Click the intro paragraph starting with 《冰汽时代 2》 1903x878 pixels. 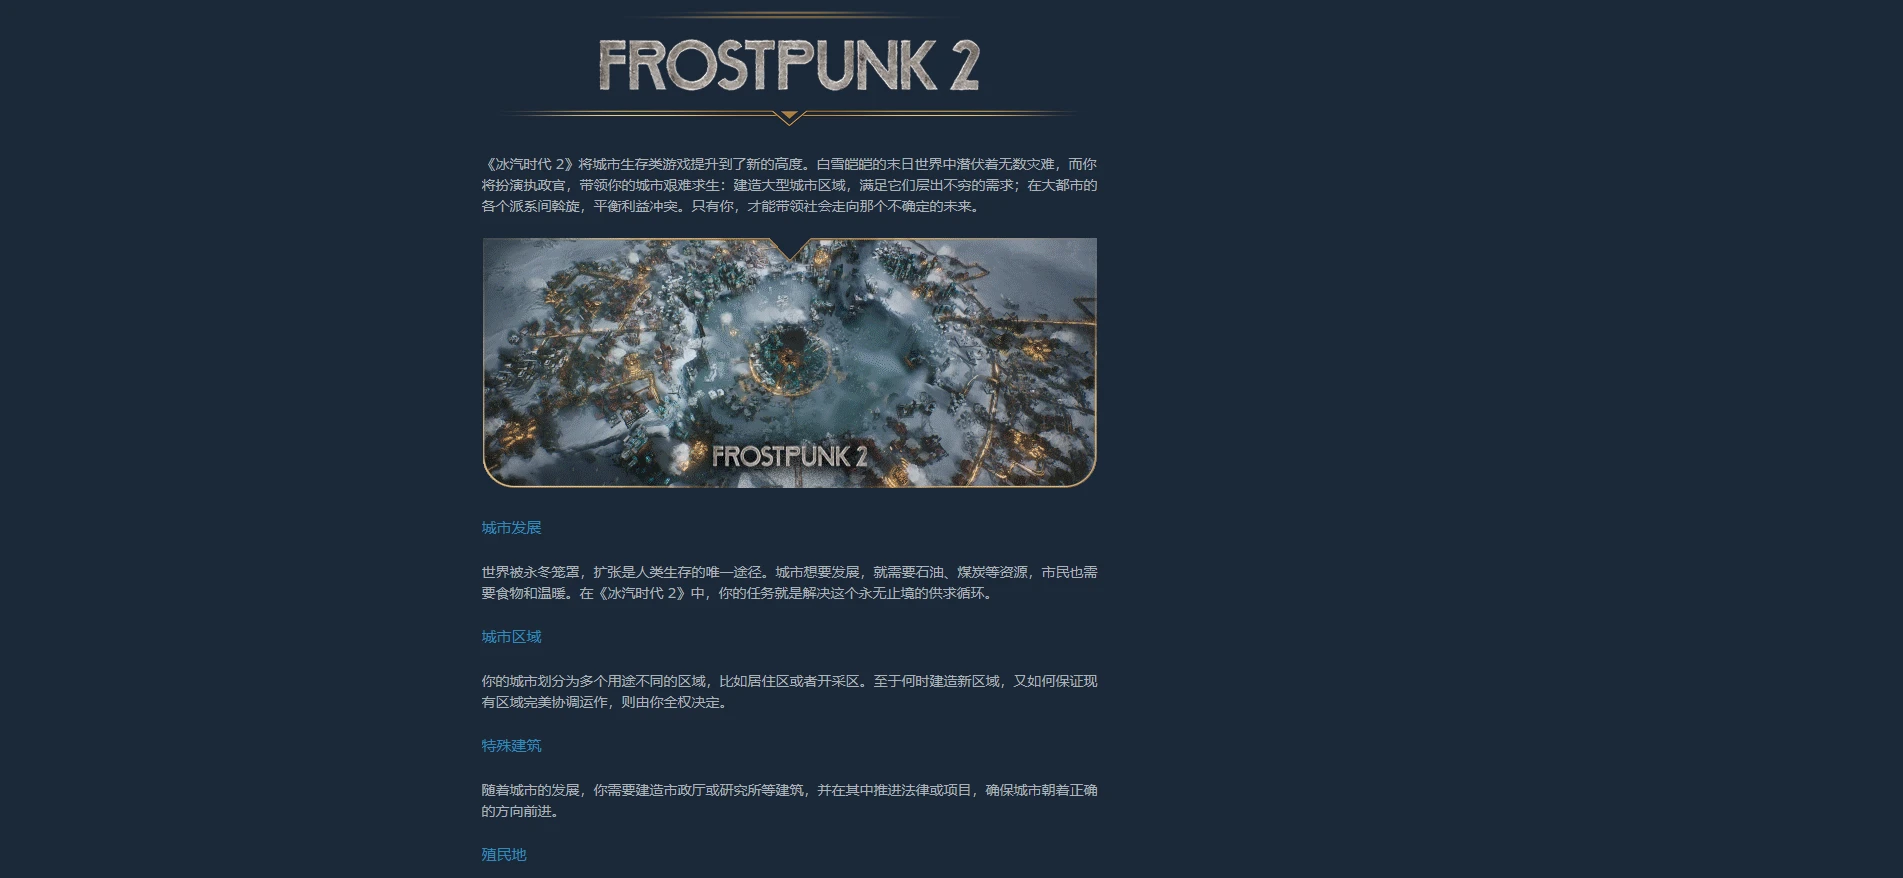coord(789,185)
